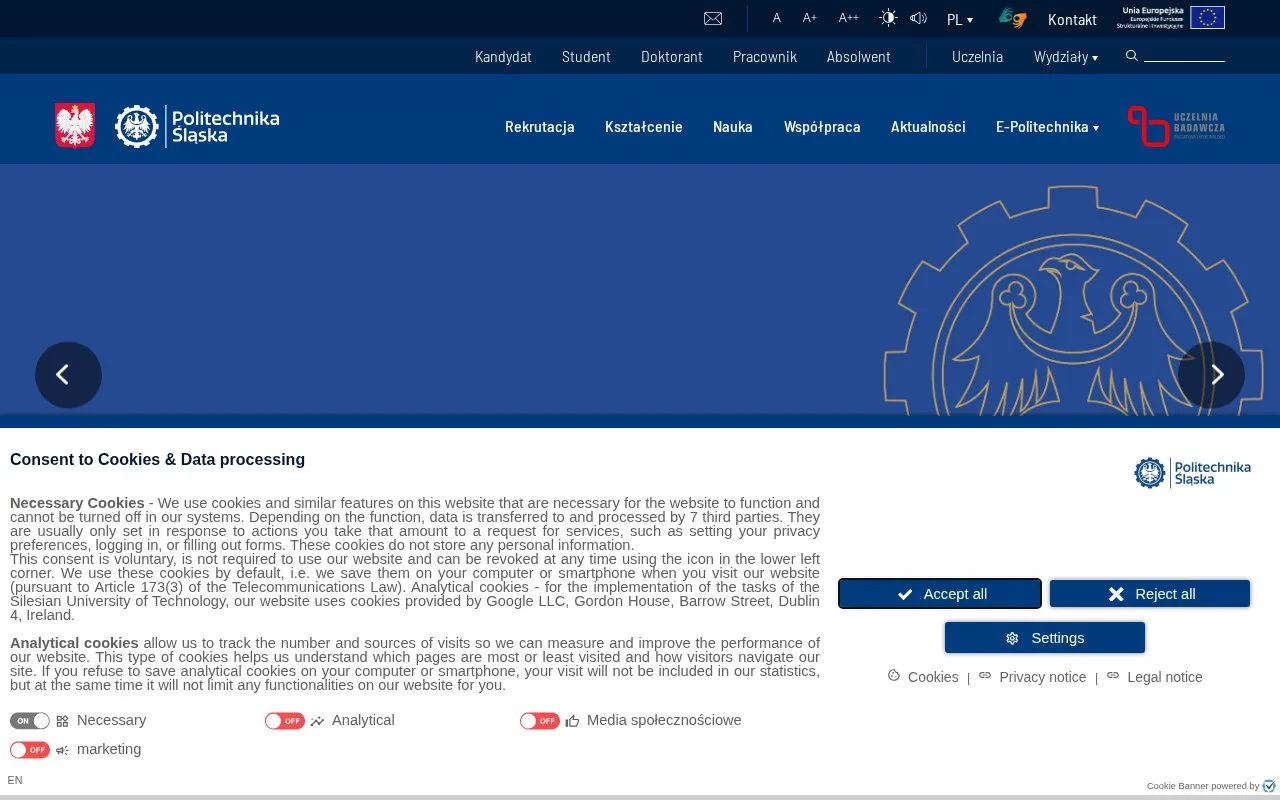The width and height of the screenshot is (1280, 800).
Task: Open the Kształcenie menu item
Action: click(x=644, y=127)
